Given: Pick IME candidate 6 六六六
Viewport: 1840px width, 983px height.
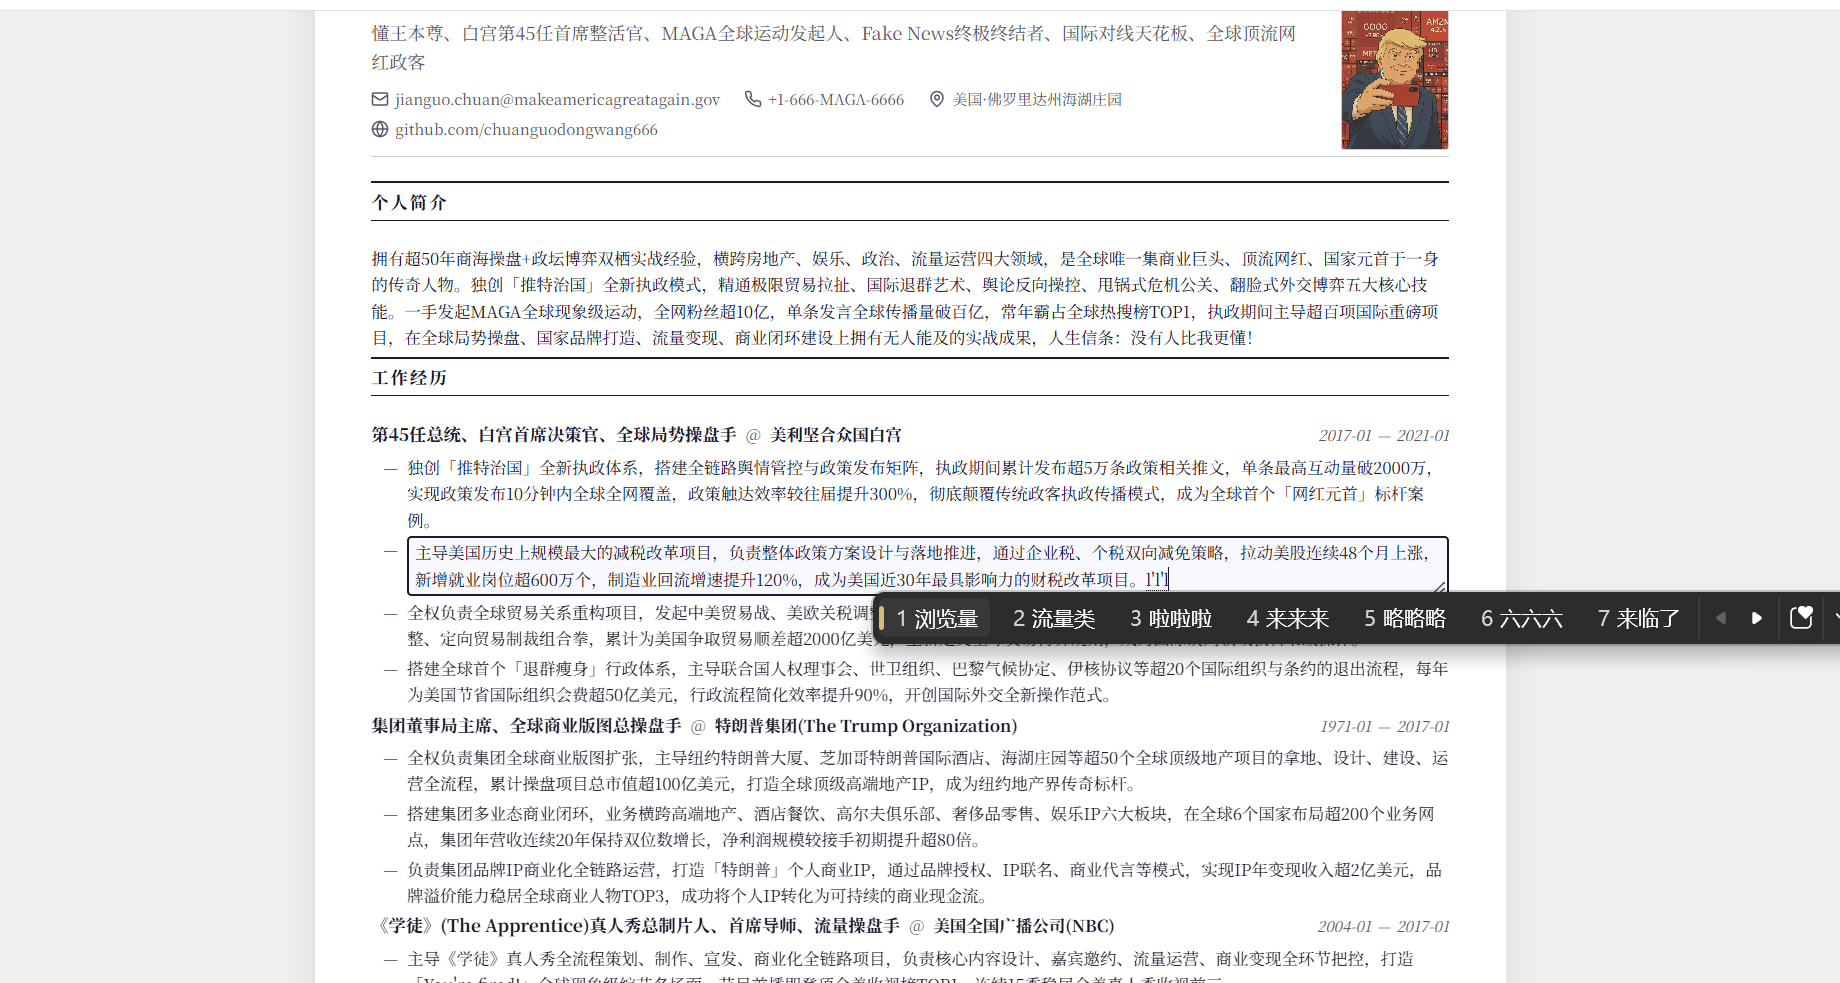Looking at the screenshot, I should [x=1521, y=619].
